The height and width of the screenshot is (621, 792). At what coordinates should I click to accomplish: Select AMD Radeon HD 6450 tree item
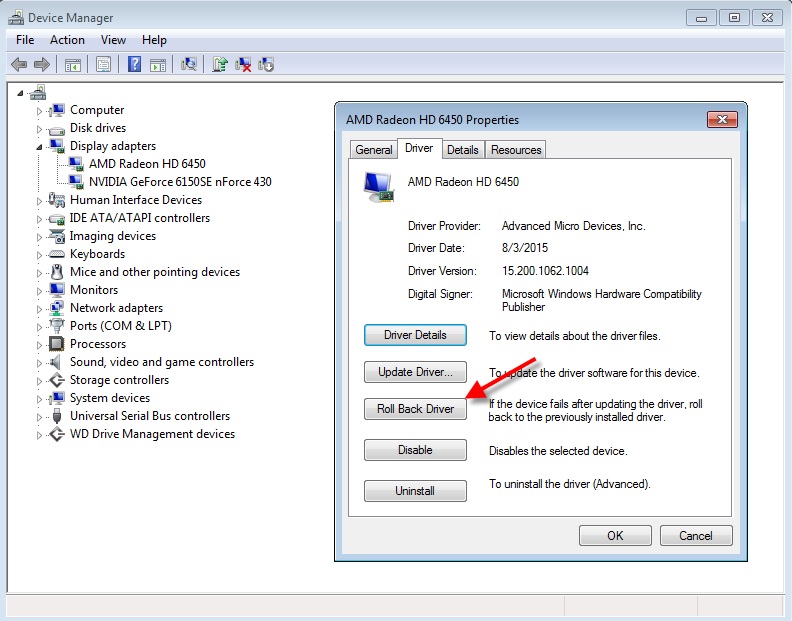pos(147,164)
